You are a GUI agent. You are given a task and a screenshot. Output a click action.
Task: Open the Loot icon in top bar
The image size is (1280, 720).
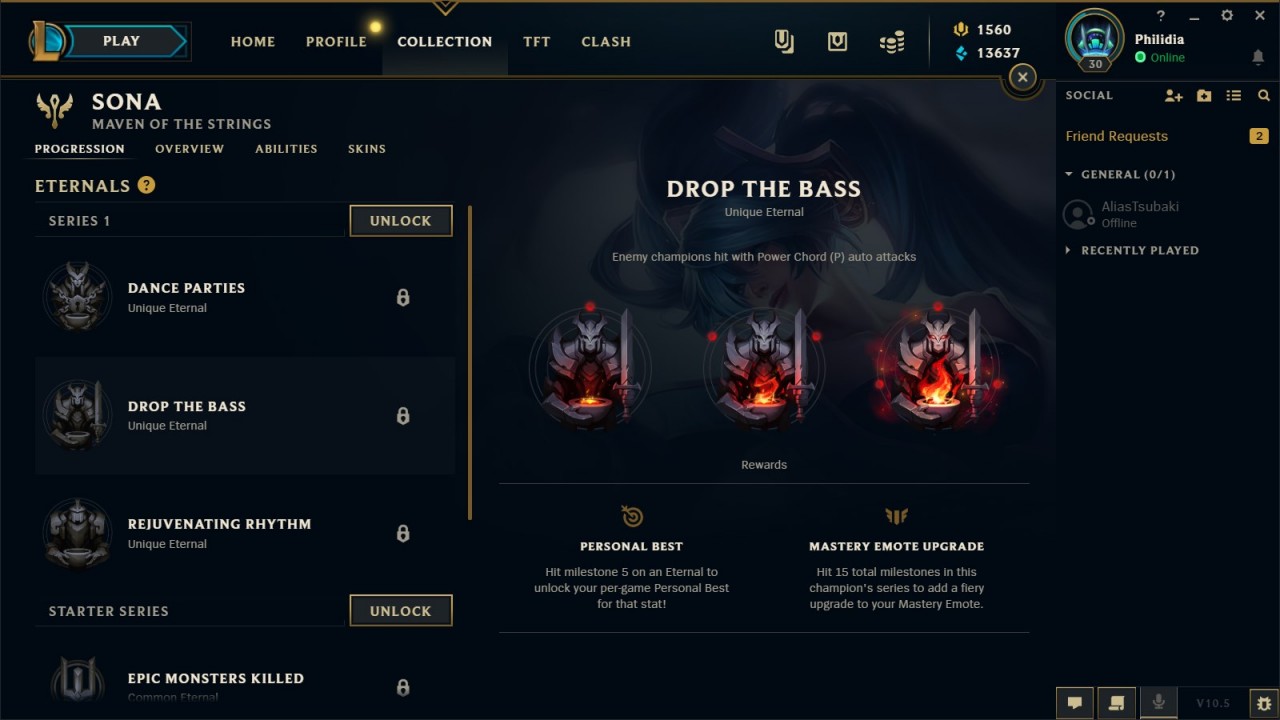[837, 42]
